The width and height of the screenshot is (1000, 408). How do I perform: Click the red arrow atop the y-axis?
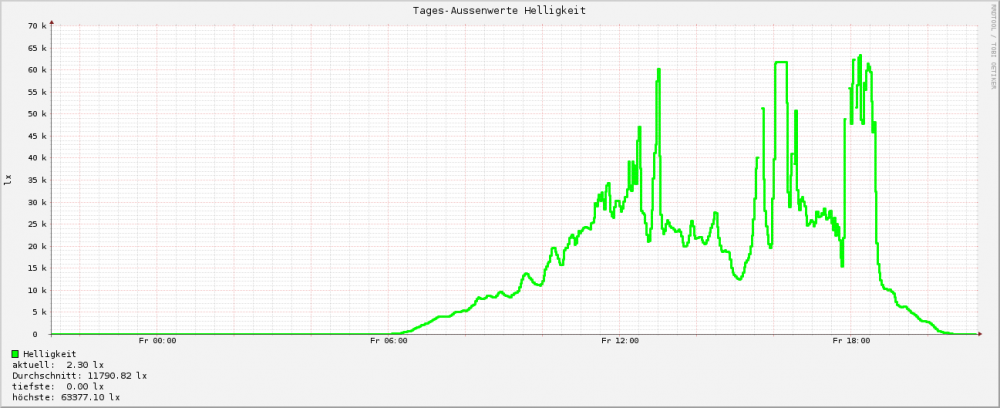[51, 21]
